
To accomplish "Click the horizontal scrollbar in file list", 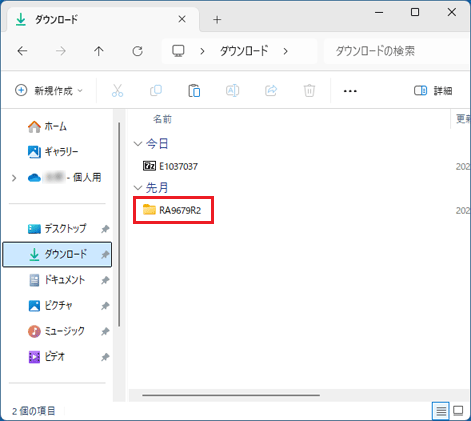I will pyautogui.click(x=231, y=395).
